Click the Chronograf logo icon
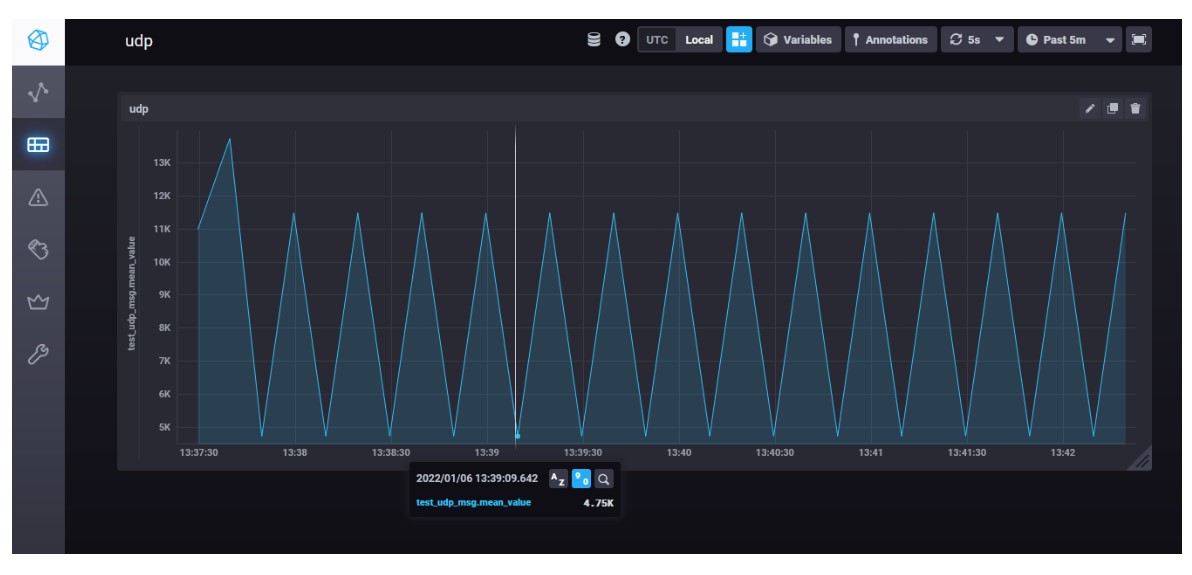The image size is (1192, 575). [38, 40]
